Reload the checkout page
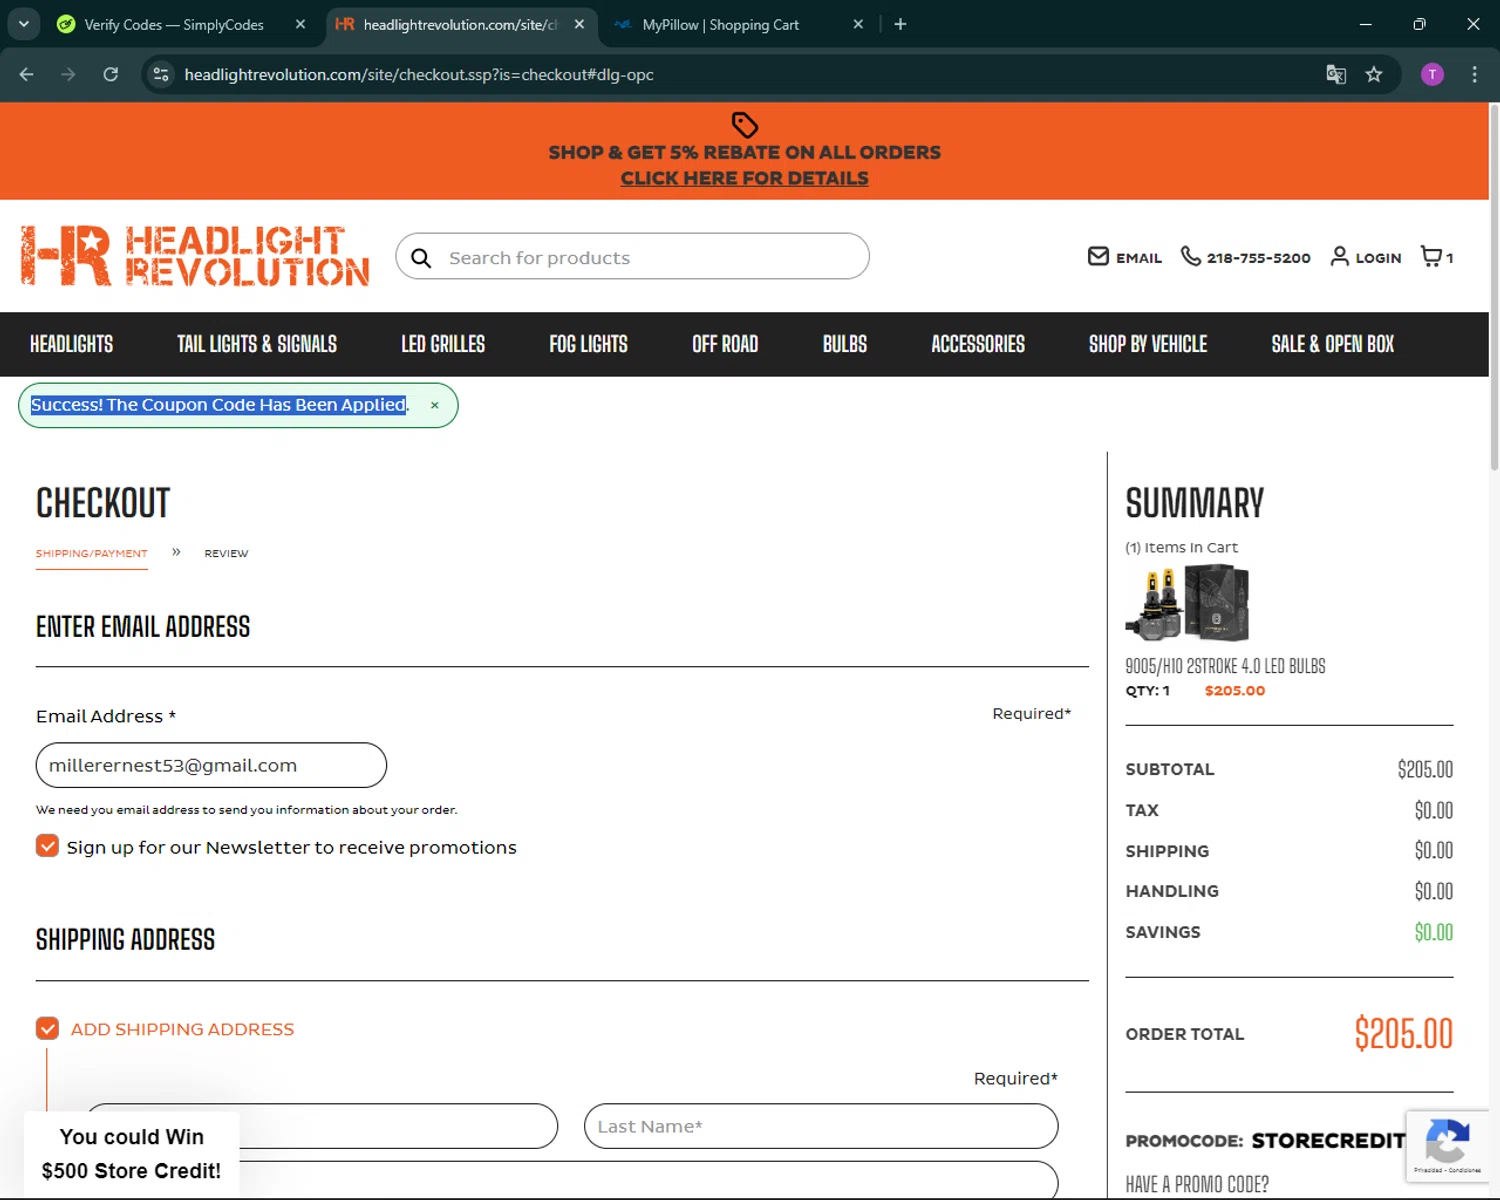 coord(111,74)
